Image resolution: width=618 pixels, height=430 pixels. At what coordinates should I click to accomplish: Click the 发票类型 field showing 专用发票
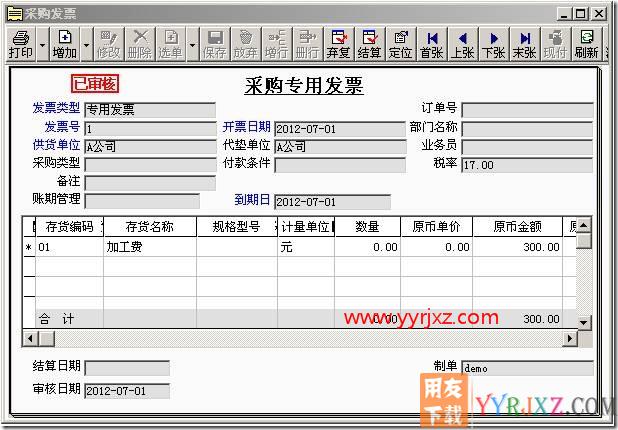150,110
